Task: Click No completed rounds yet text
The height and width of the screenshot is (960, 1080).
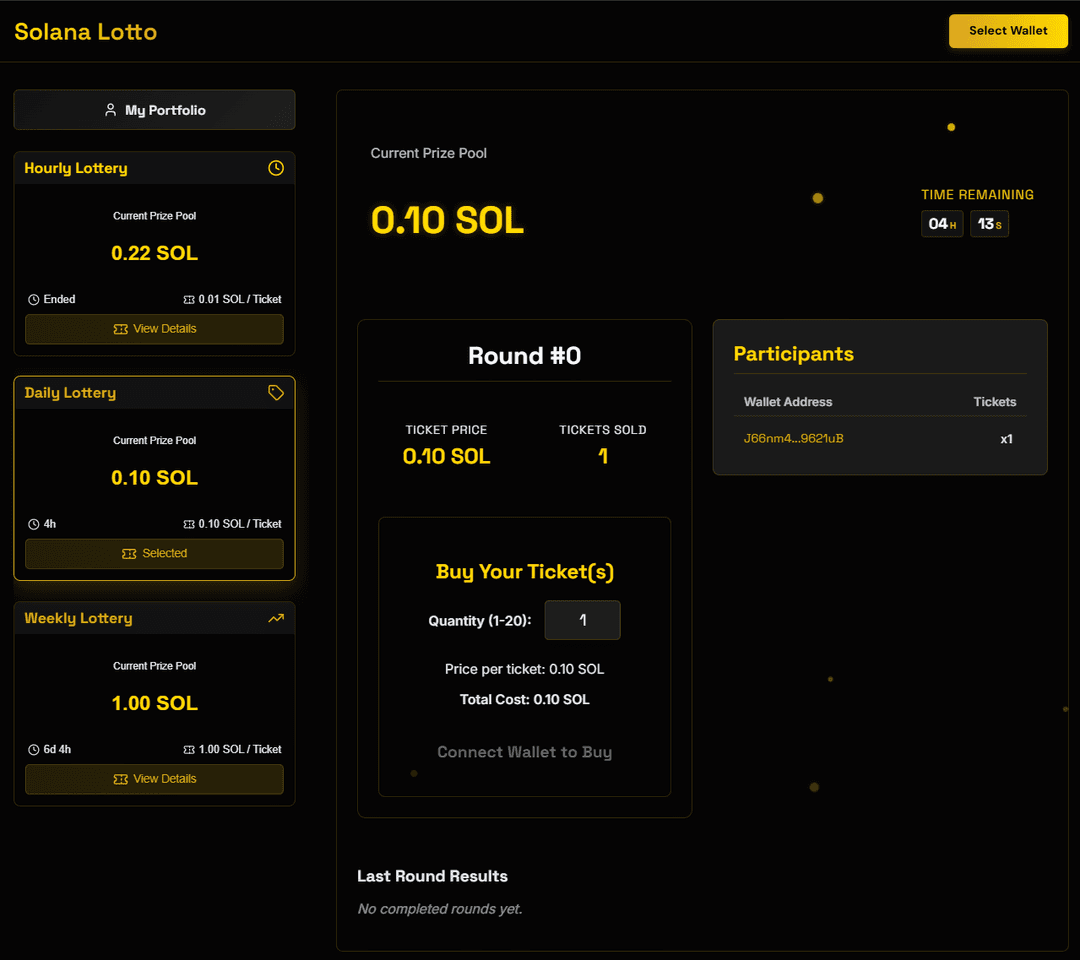Action: click(x=439, y=909)
